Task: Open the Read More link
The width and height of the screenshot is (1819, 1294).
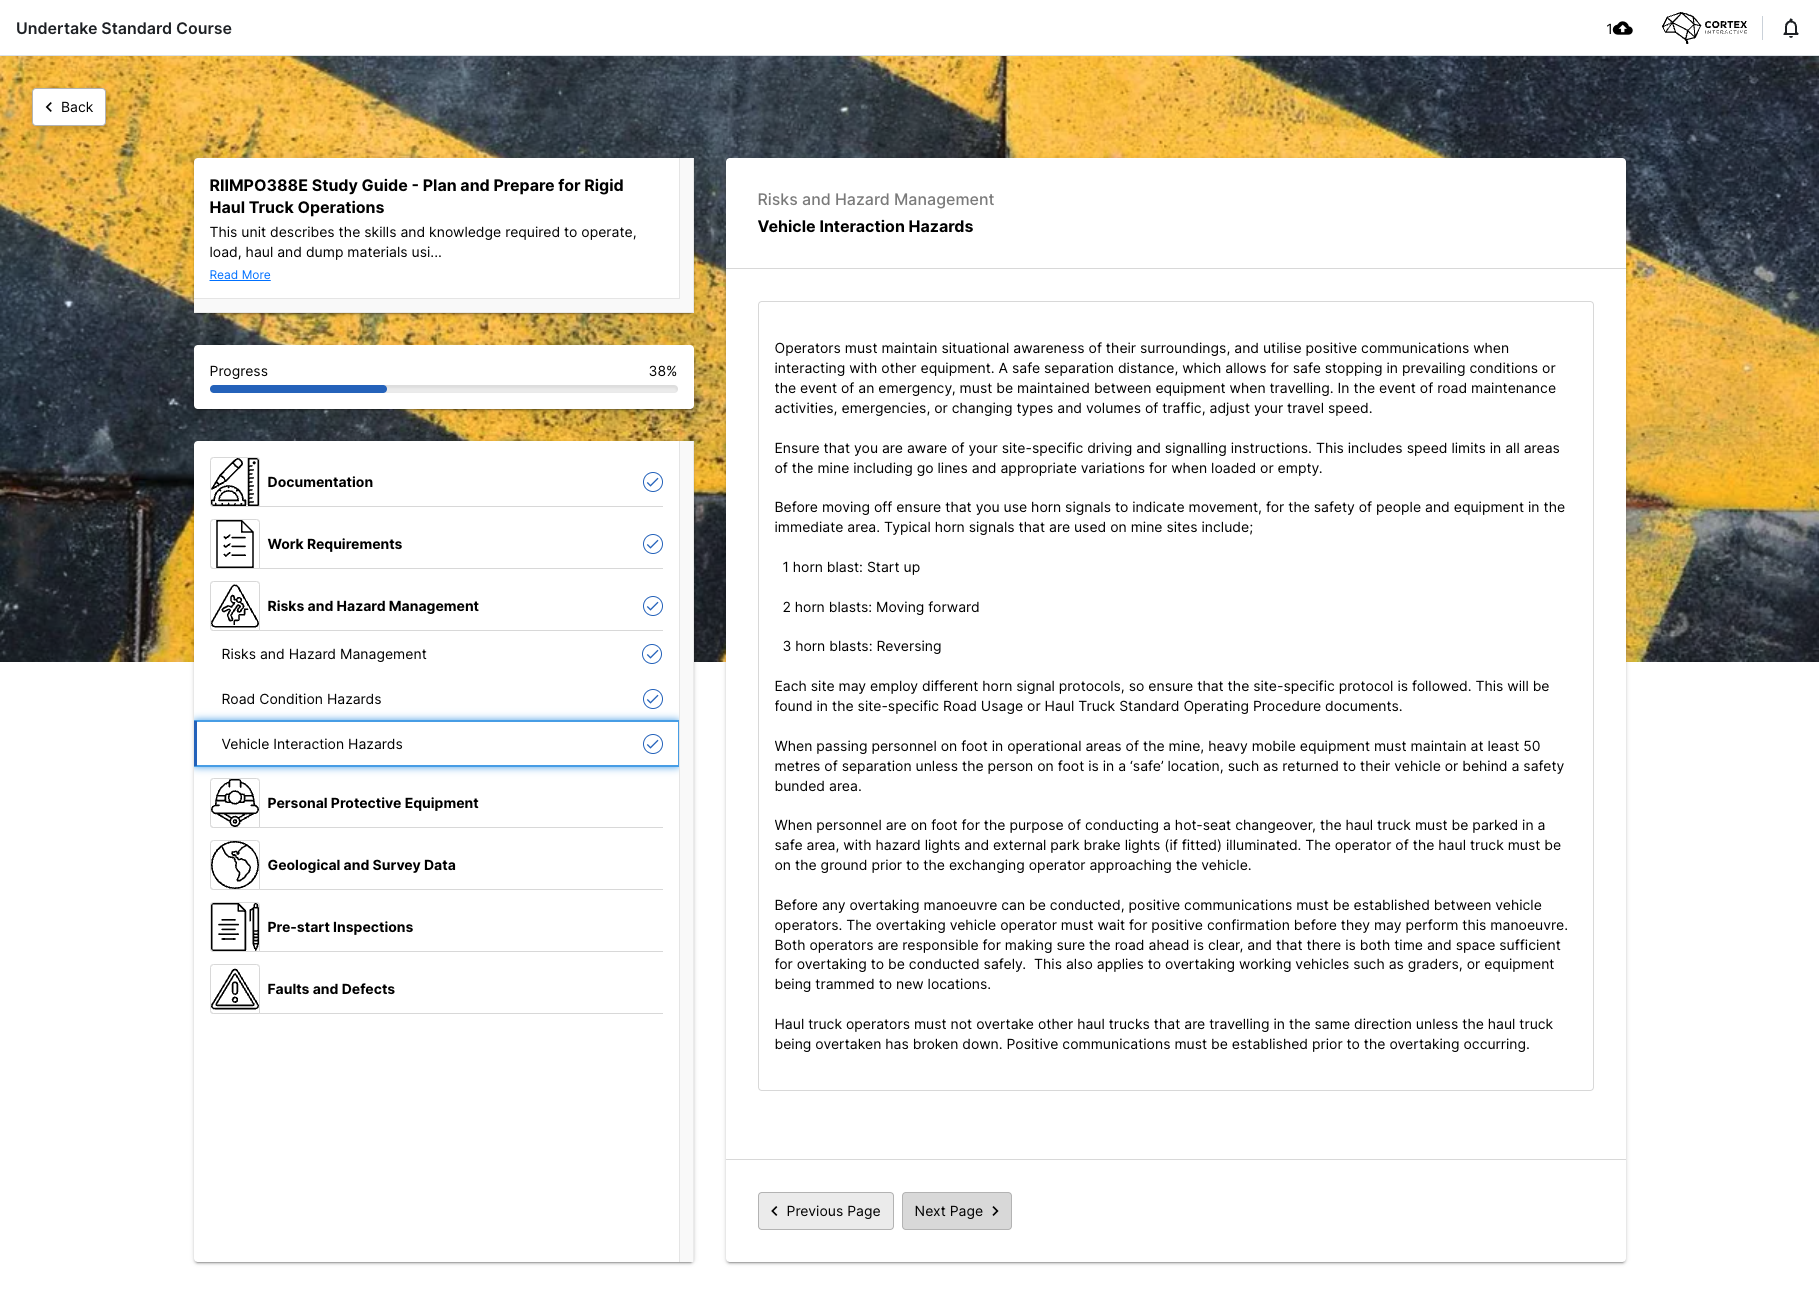Action: point(240,275)
